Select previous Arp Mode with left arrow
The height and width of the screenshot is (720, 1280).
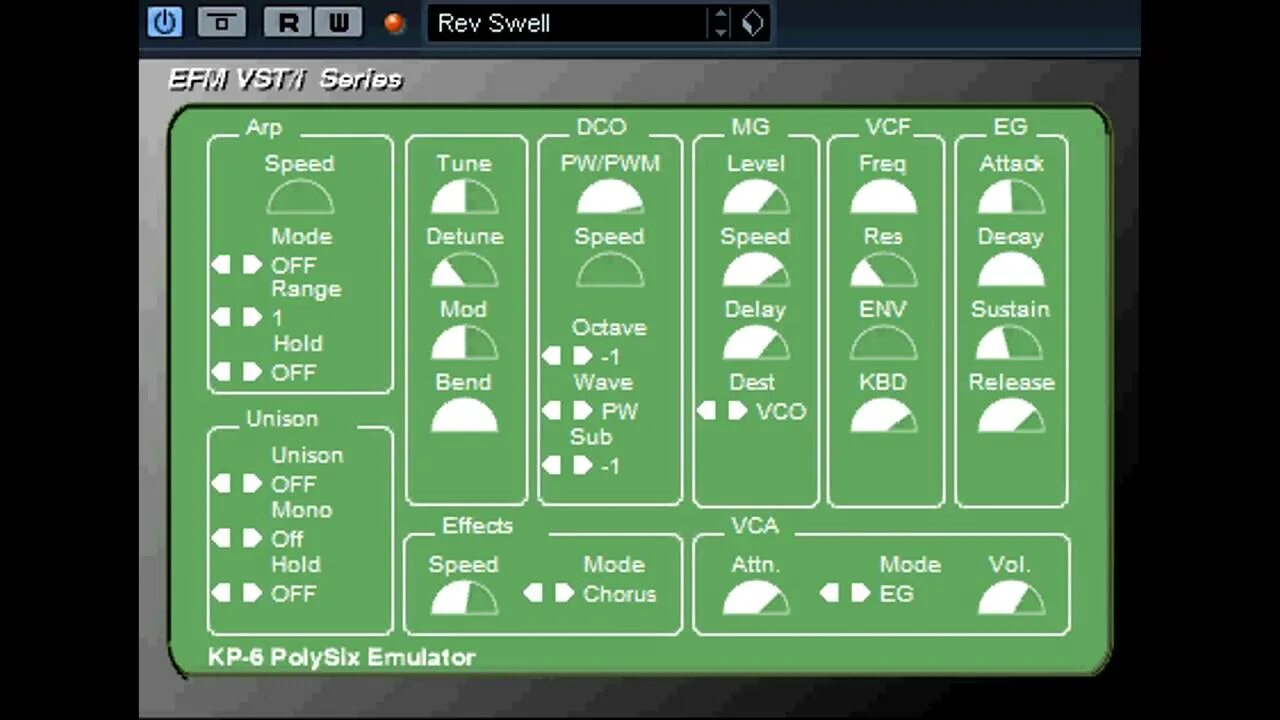(x=221, y=265)
